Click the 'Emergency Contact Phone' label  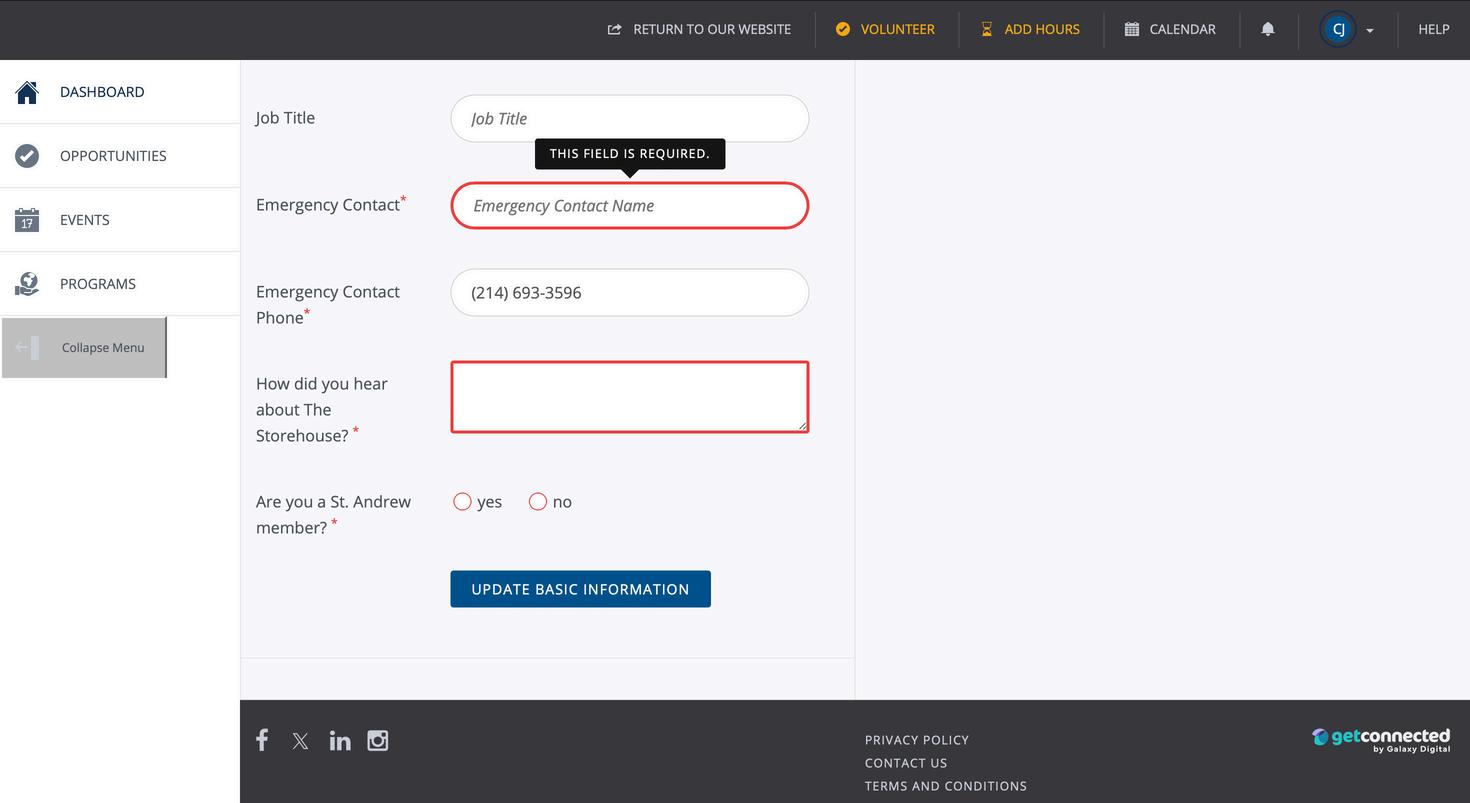click(x=328, y=304)
